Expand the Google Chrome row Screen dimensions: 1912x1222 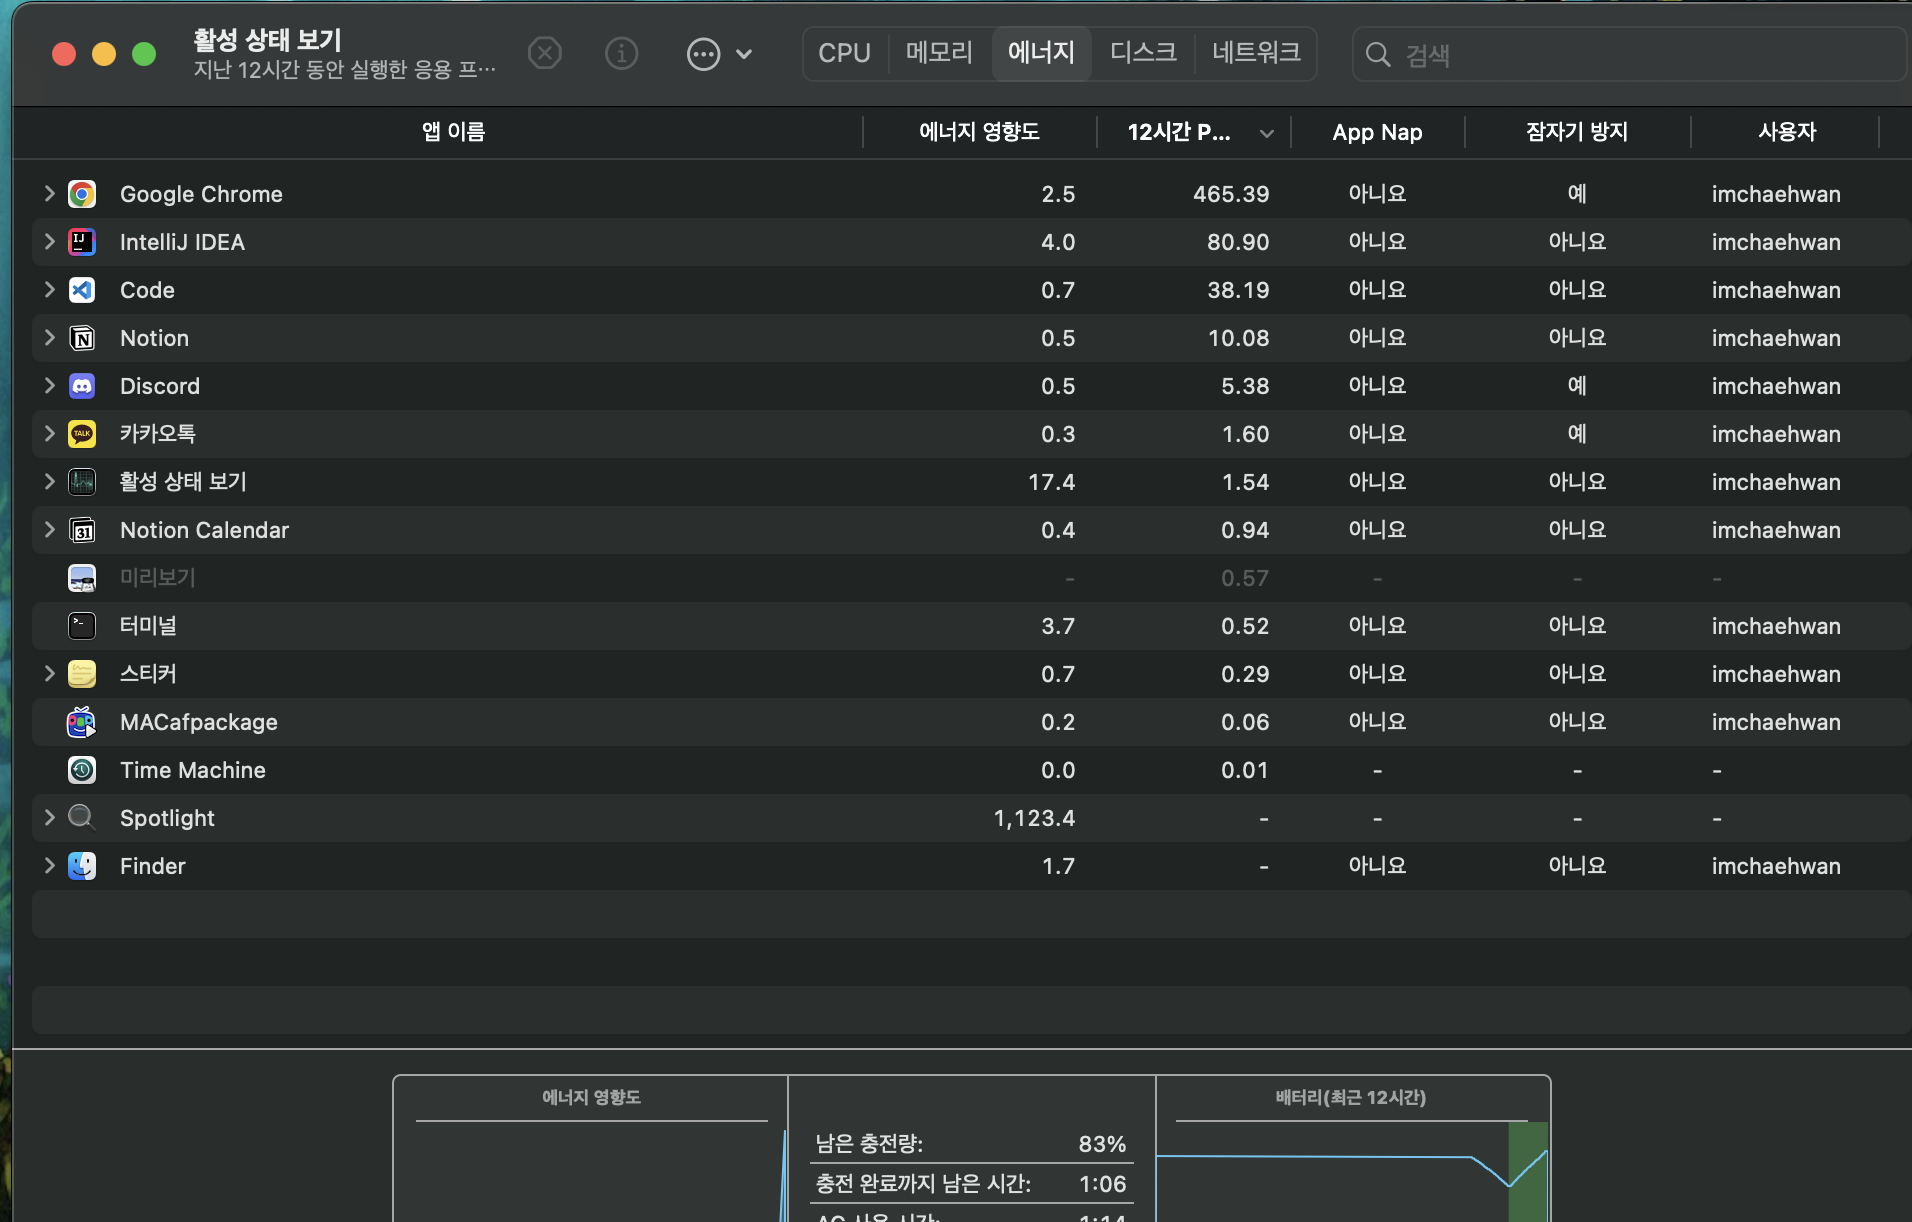click(x=49, y=193)
